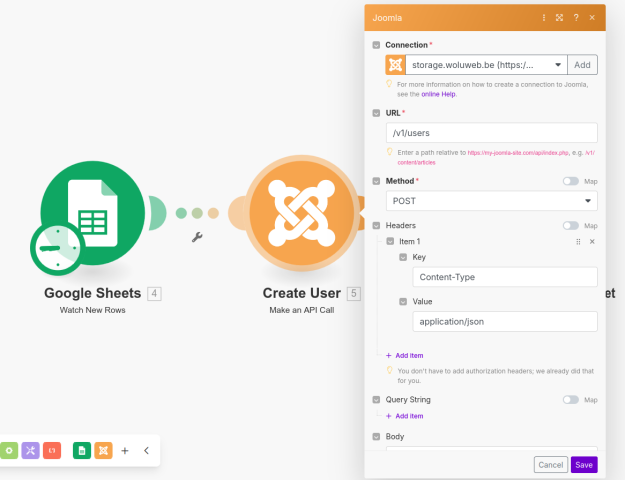The width and height of the screenshot is (625, 480).
Task: Toggle the Method field checkbox
Action: pyautogui.click(x=376, y=181)
